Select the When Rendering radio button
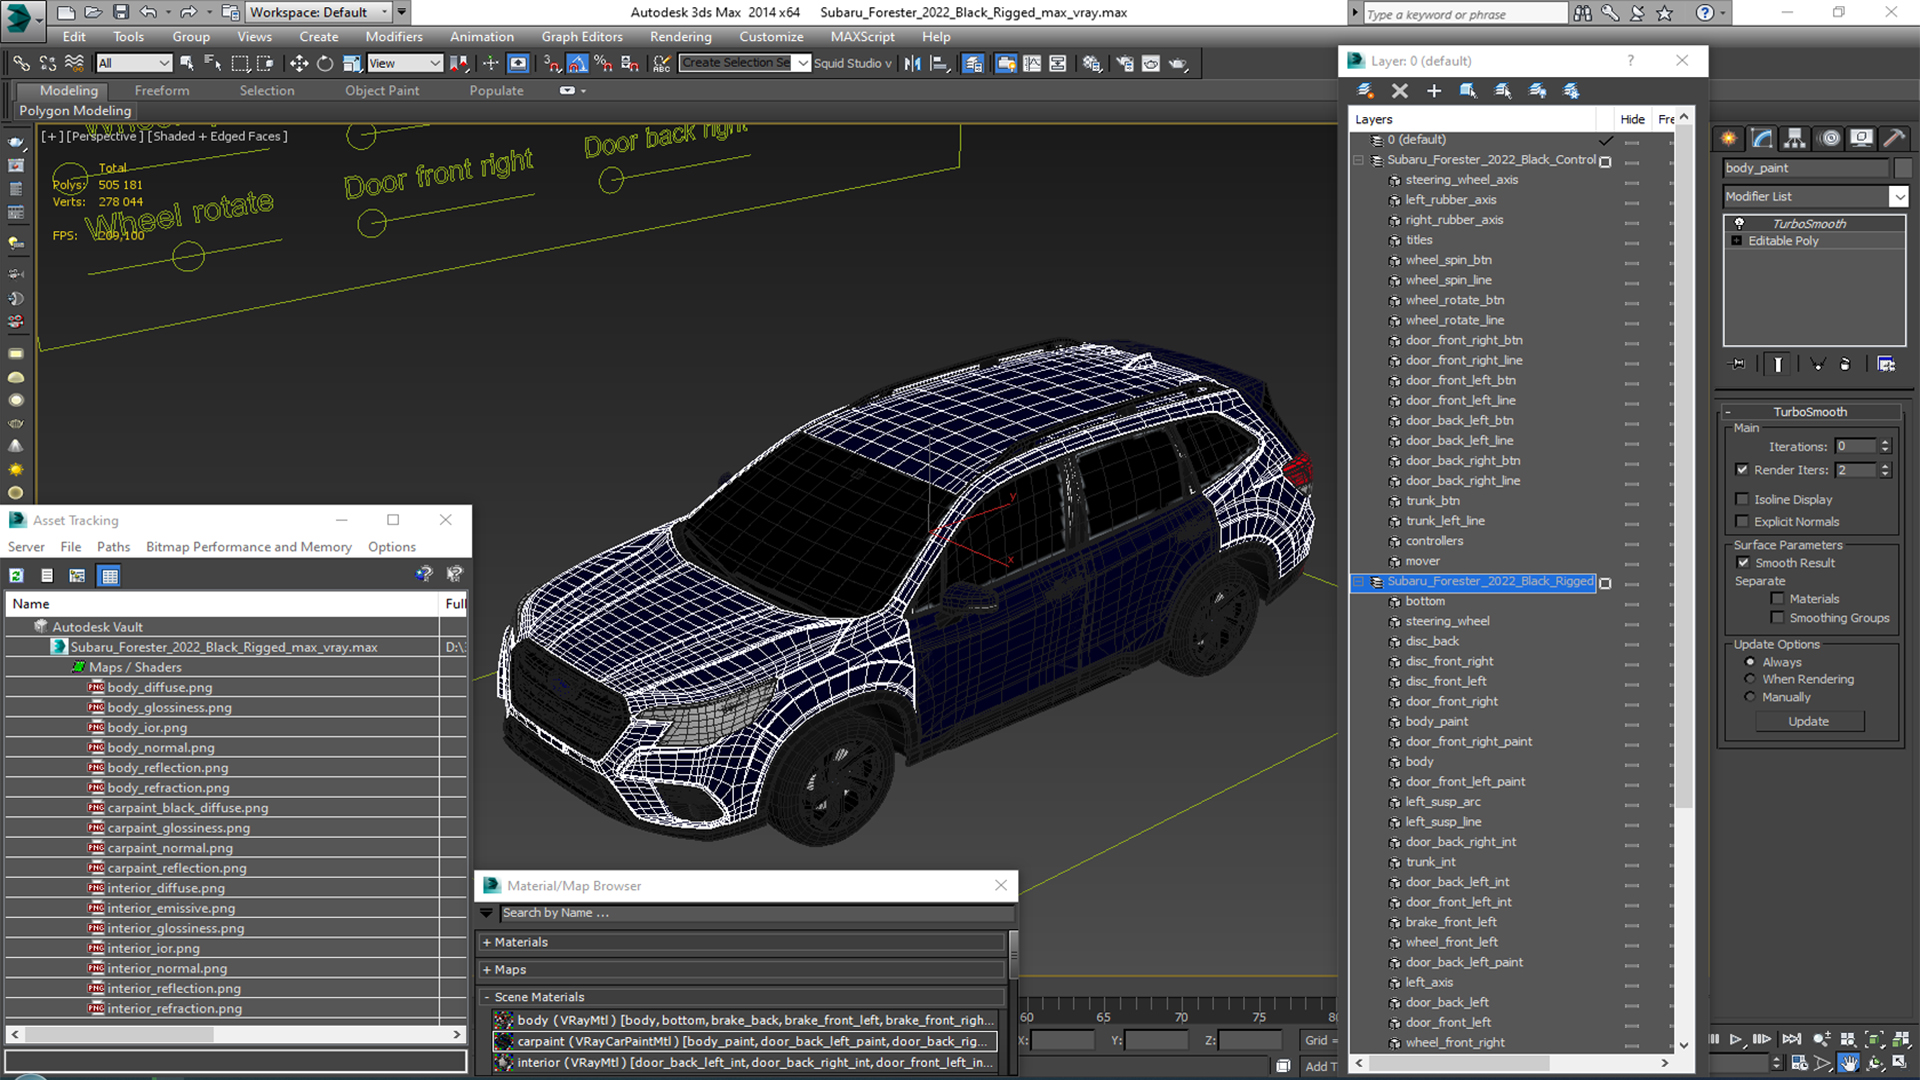Viewport: 1920px width, 1080px height. pos(1750,679)
